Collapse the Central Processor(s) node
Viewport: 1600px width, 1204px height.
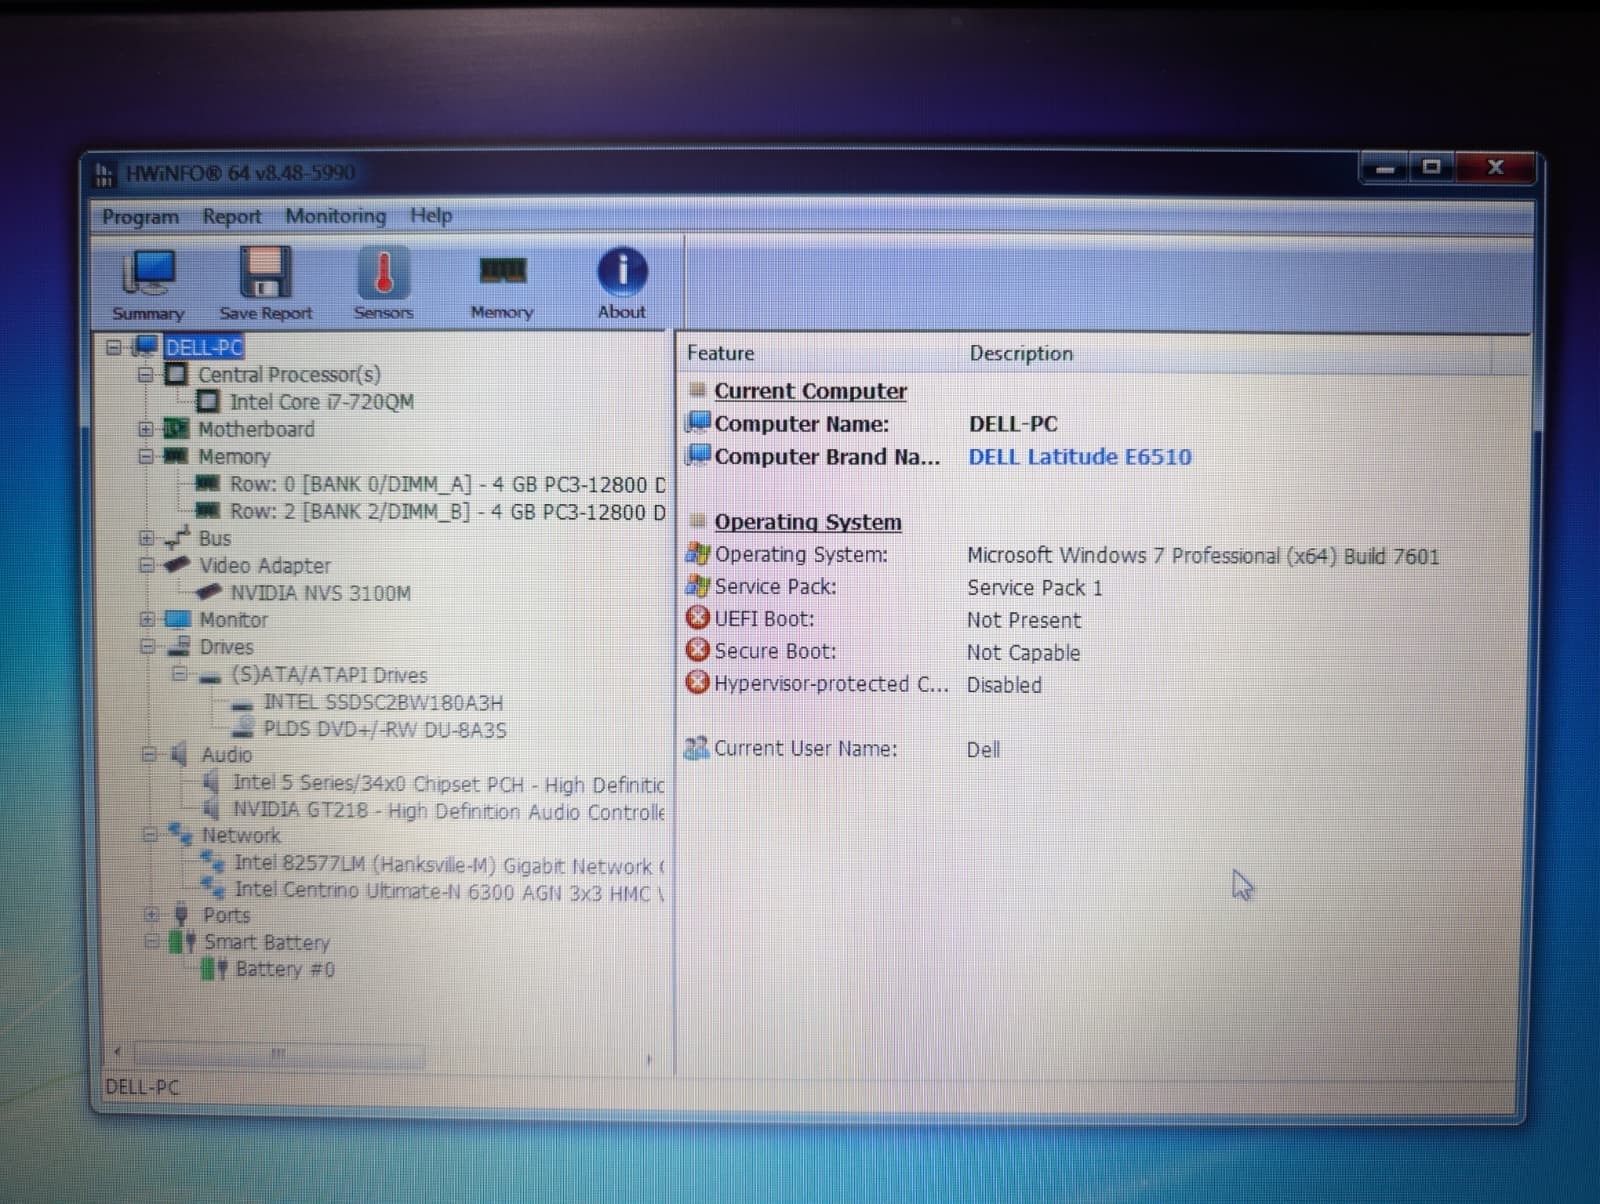click(146, 375)
